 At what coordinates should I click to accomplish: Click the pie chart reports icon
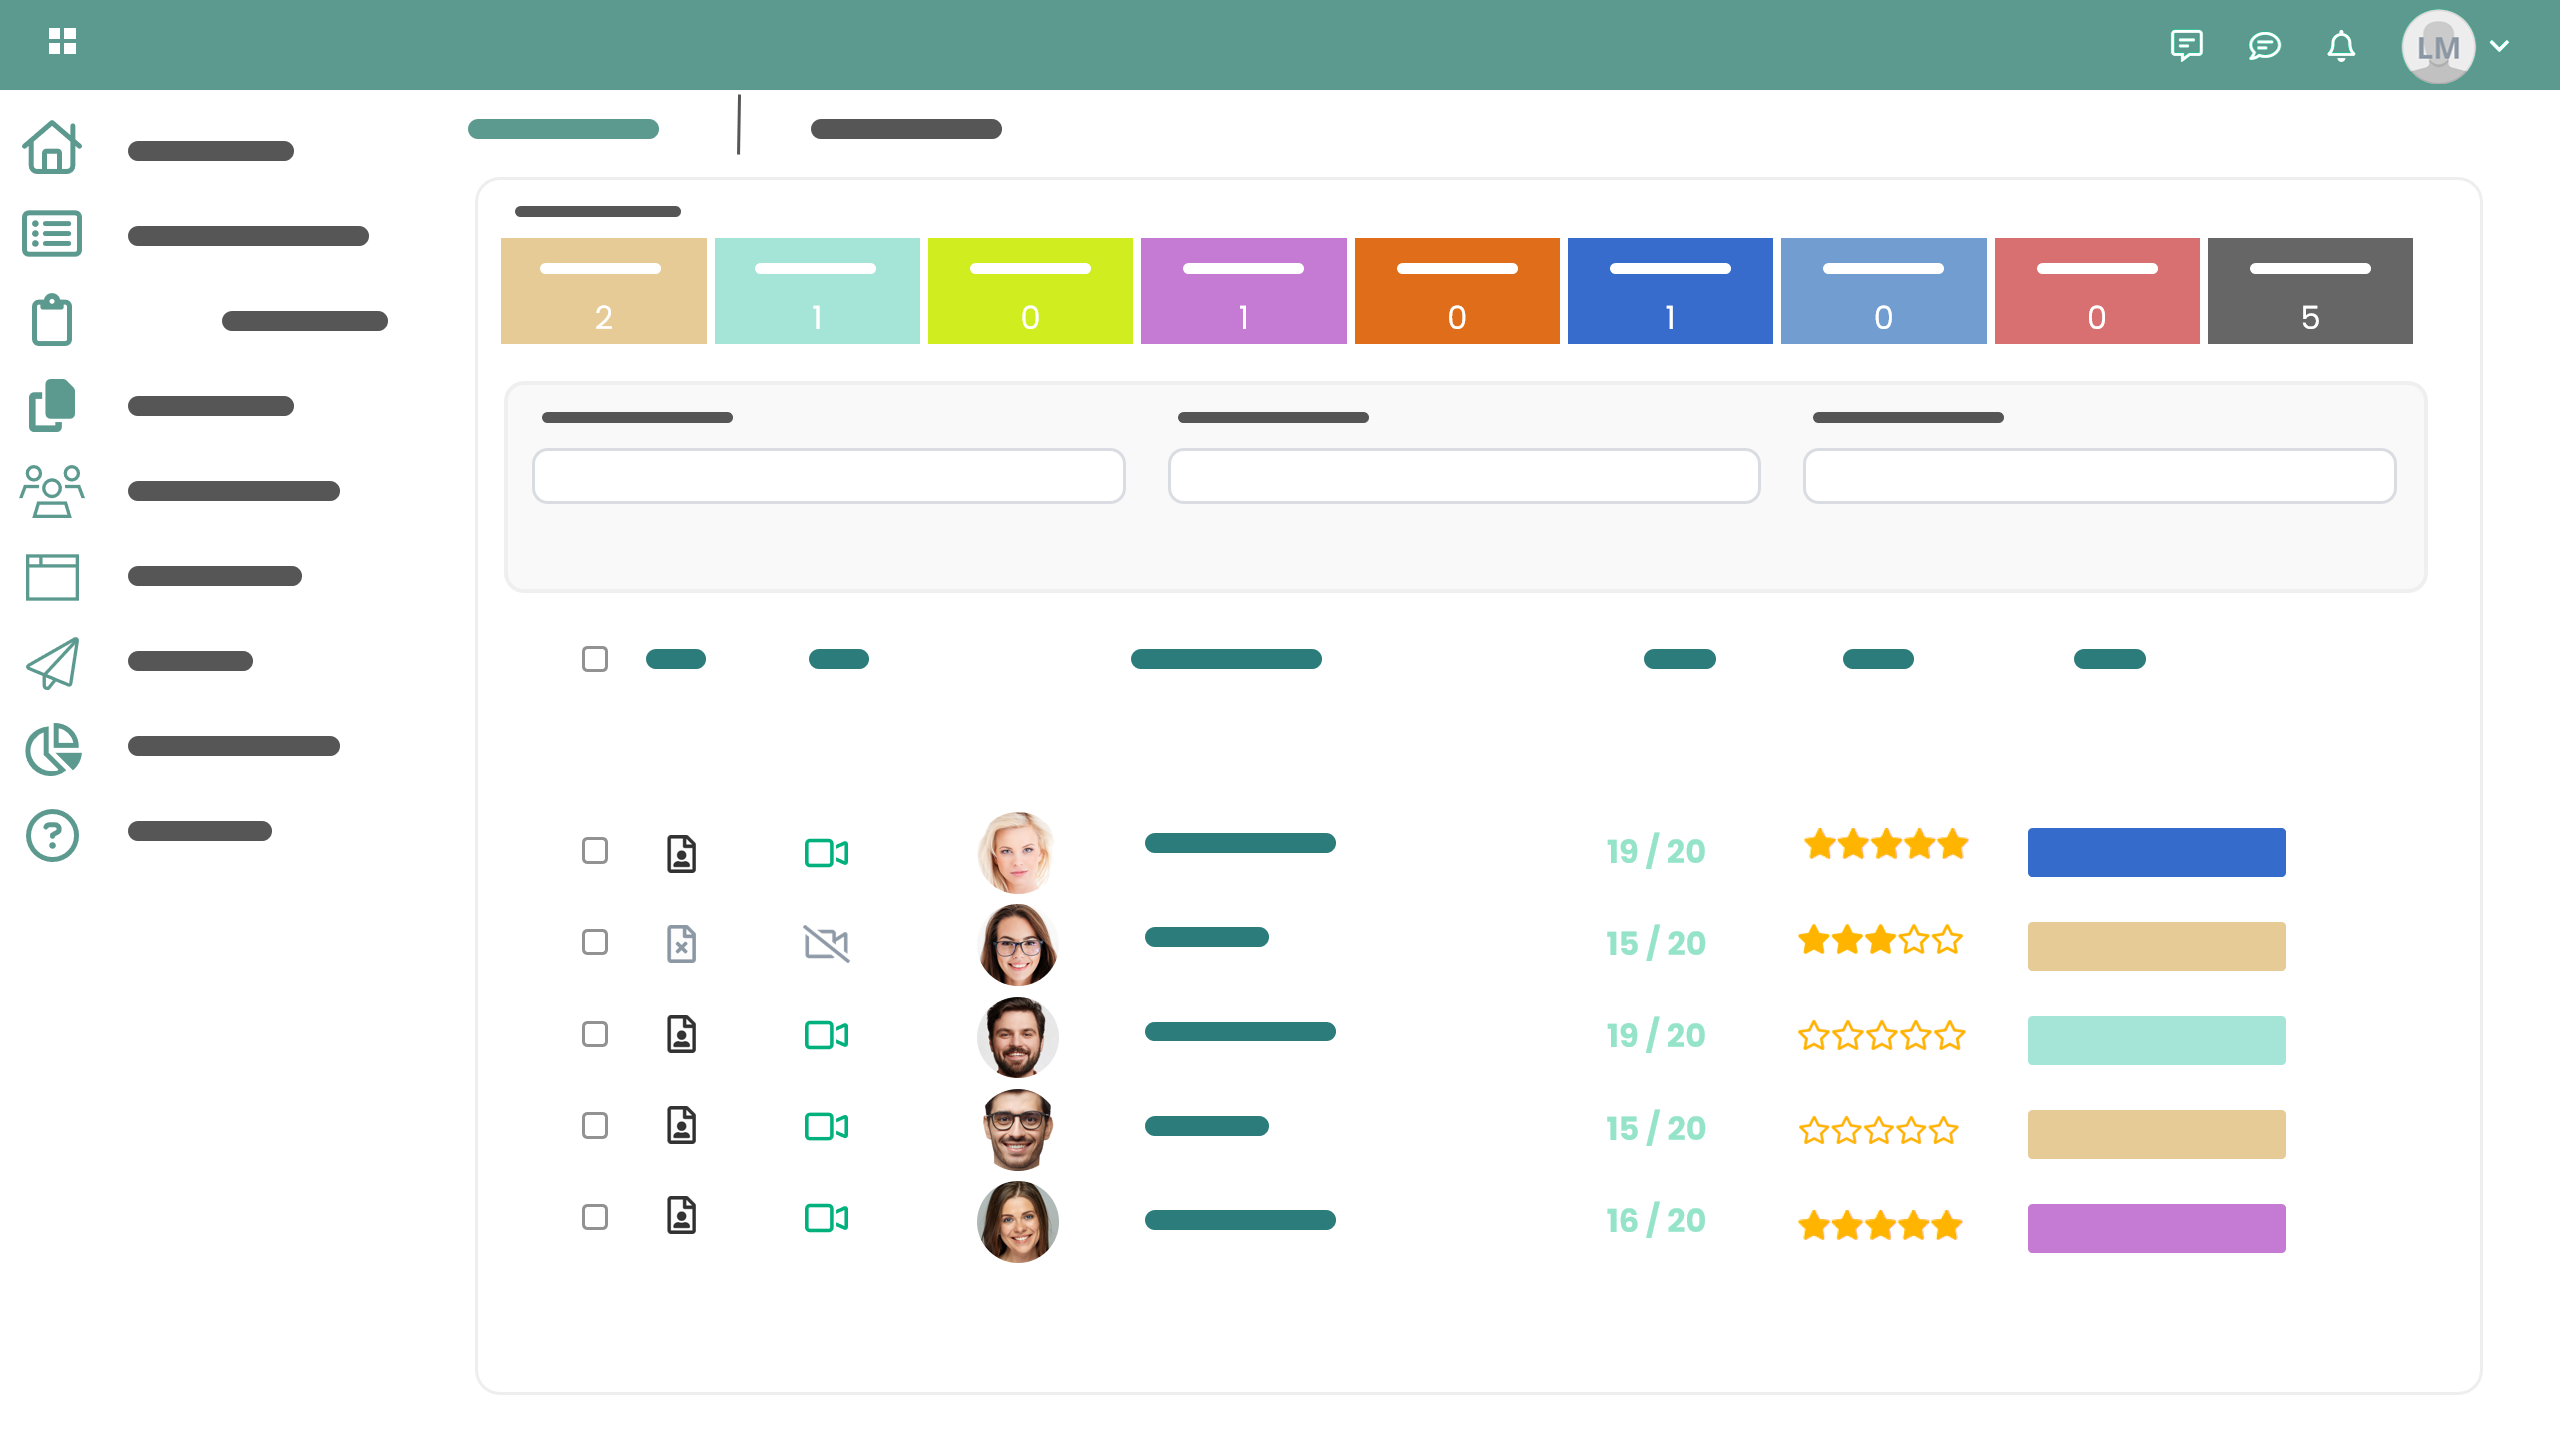pyautogui.click(x=52, y=749)
